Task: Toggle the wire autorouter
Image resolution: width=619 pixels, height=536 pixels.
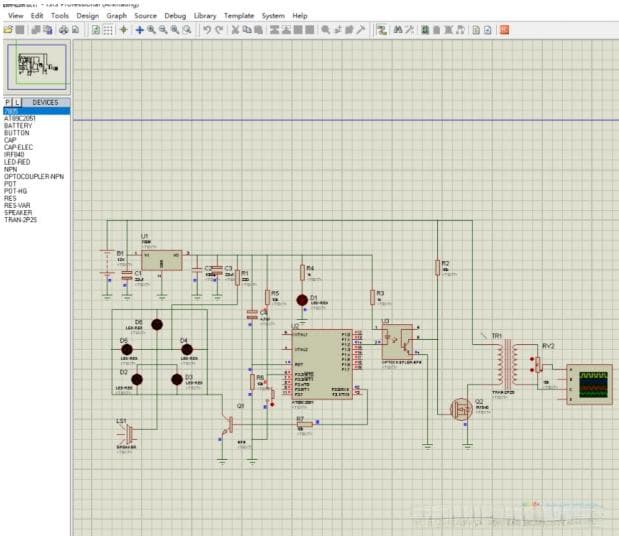Action: point(381,30)
